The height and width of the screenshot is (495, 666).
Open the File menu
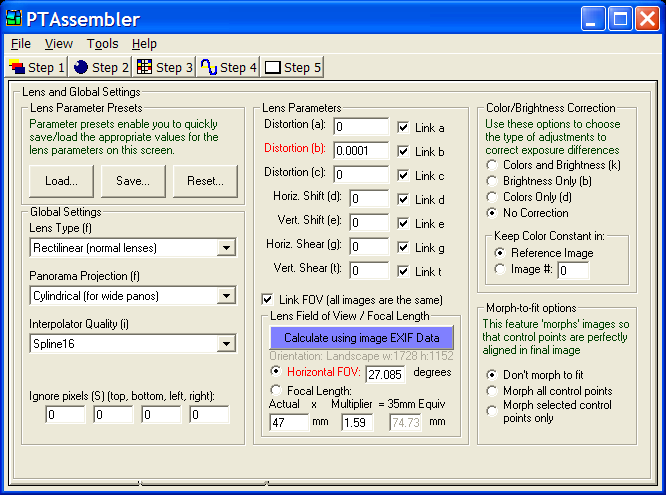pos(21,43)
